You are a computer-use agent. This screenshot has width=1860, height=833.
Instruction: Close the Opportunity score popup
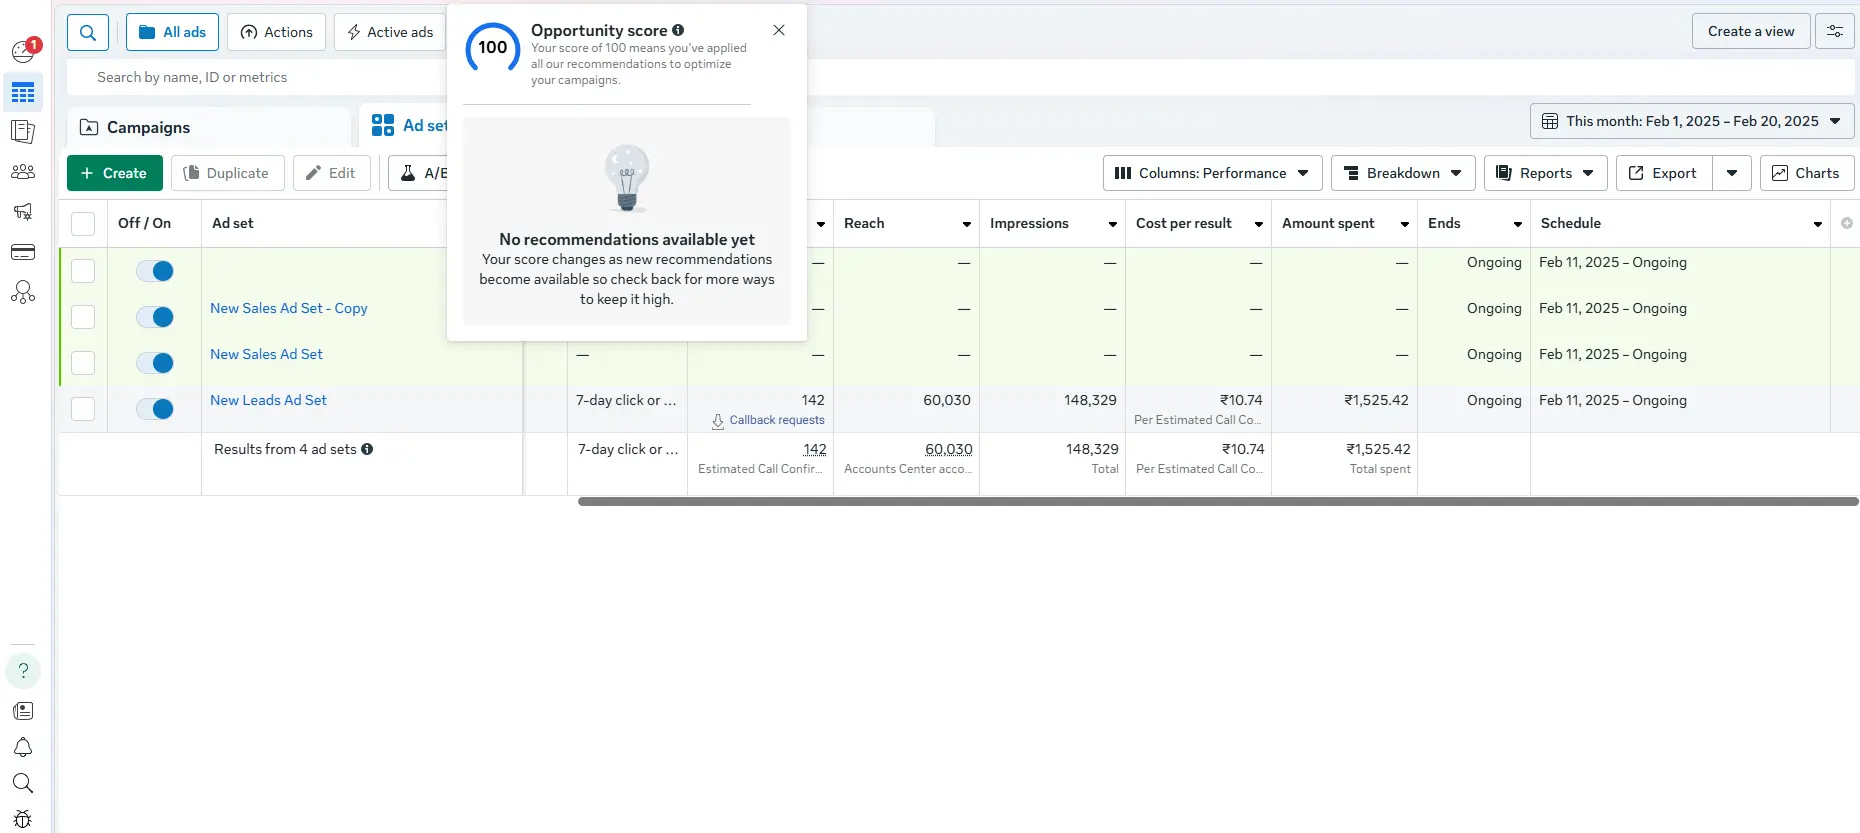coord(779,31)
